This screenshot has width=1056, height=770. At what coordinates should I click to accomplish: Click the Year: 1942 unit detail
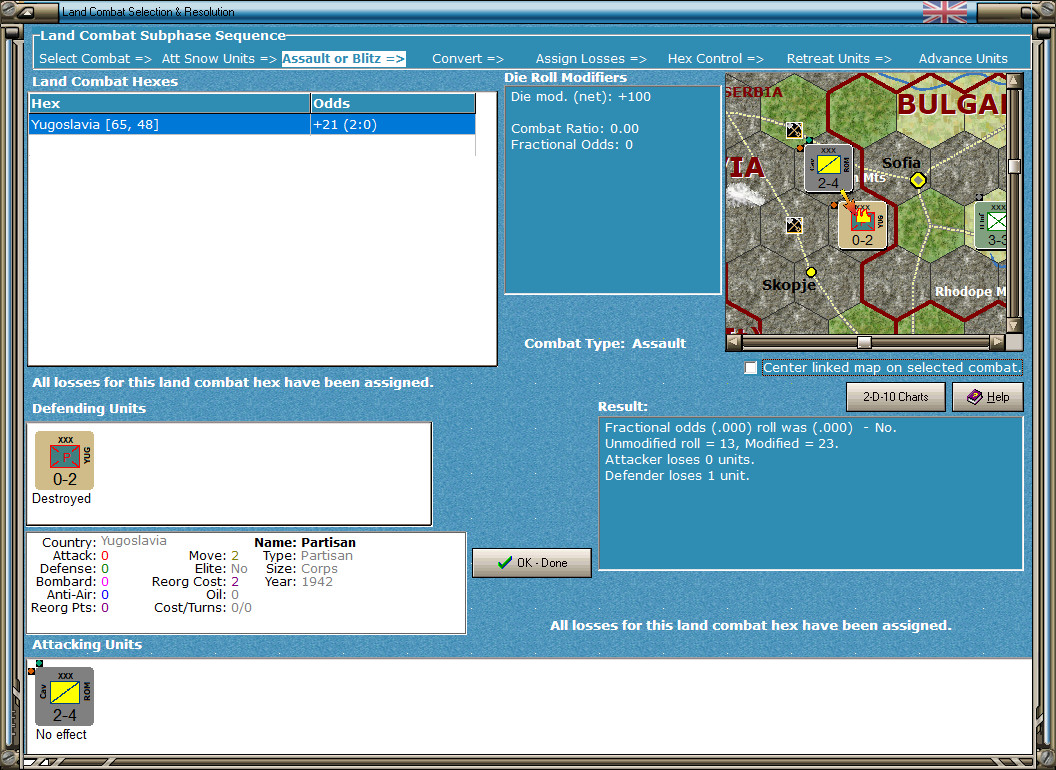(x=299, y=581)
